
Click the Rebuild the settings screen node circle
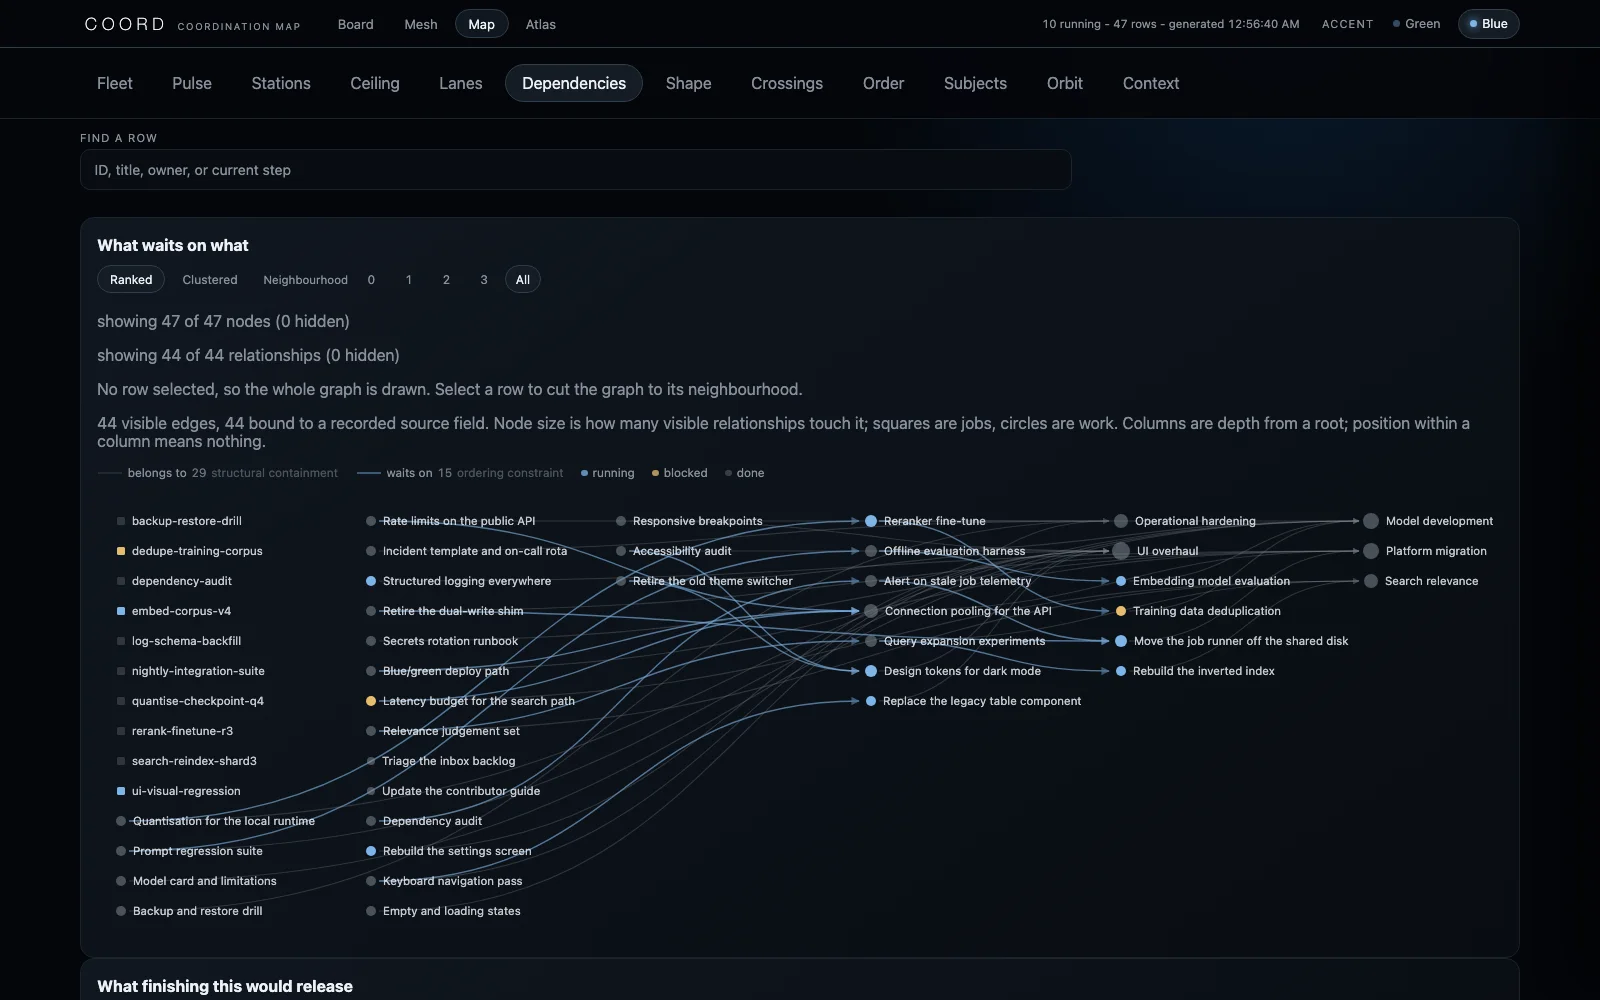pyautogui.click(x=371, y=851)
